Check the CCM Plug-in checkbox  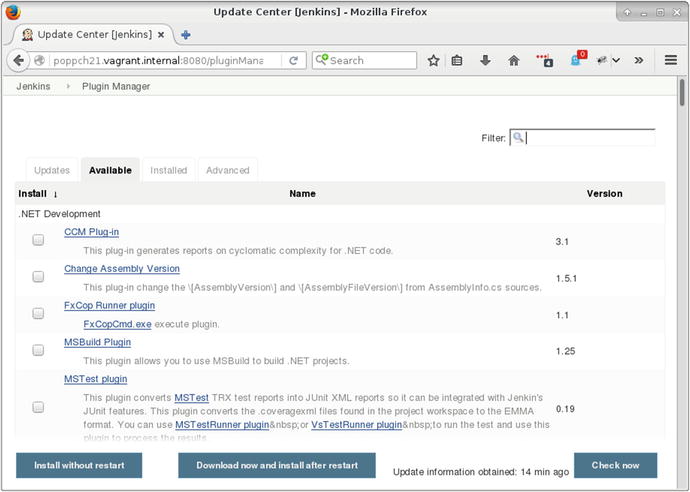[38, 240]
